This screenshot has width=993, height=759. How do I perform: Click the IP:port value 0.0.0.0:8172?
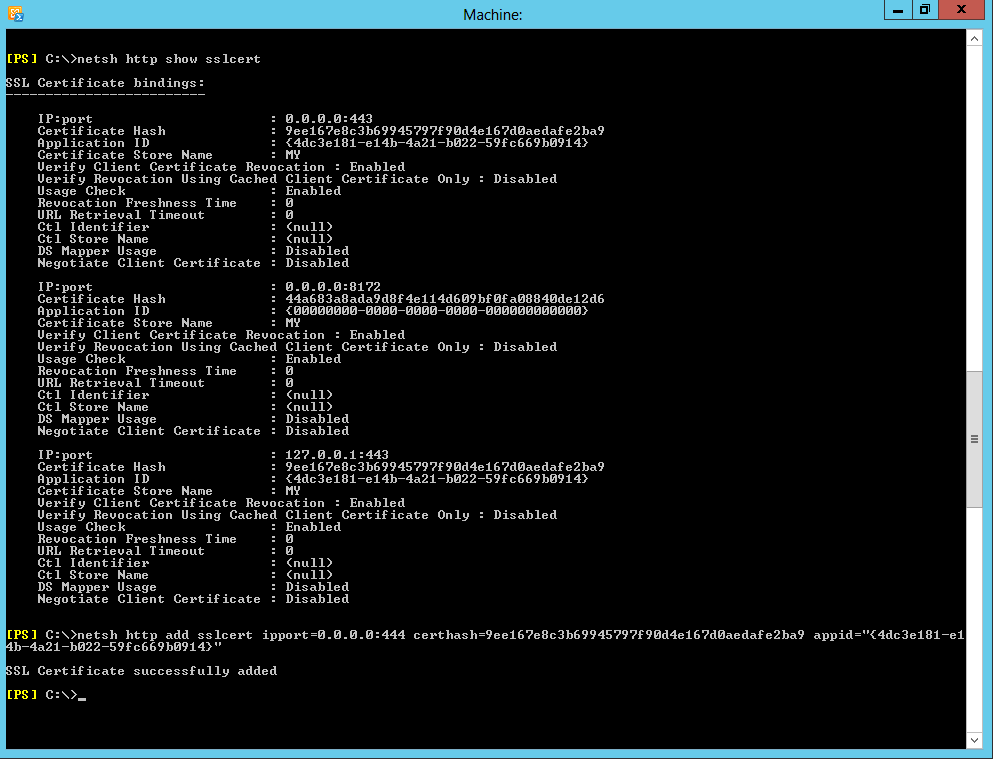pos(332,287)
